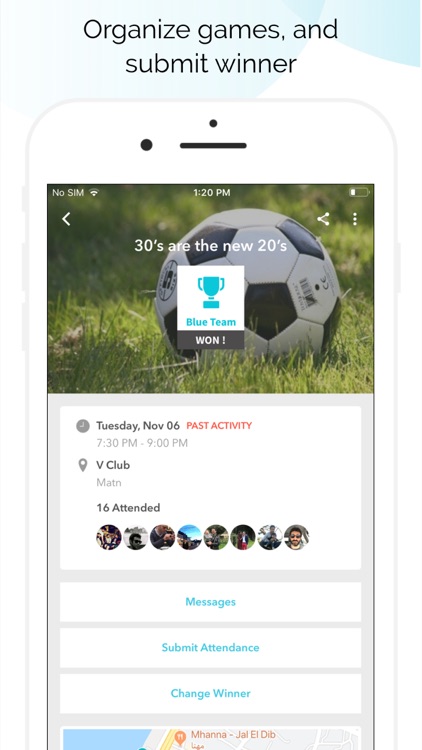This screenshot has width=422, height=750.
Task: Tap the back arrow icon
Action: coord(67,219)
